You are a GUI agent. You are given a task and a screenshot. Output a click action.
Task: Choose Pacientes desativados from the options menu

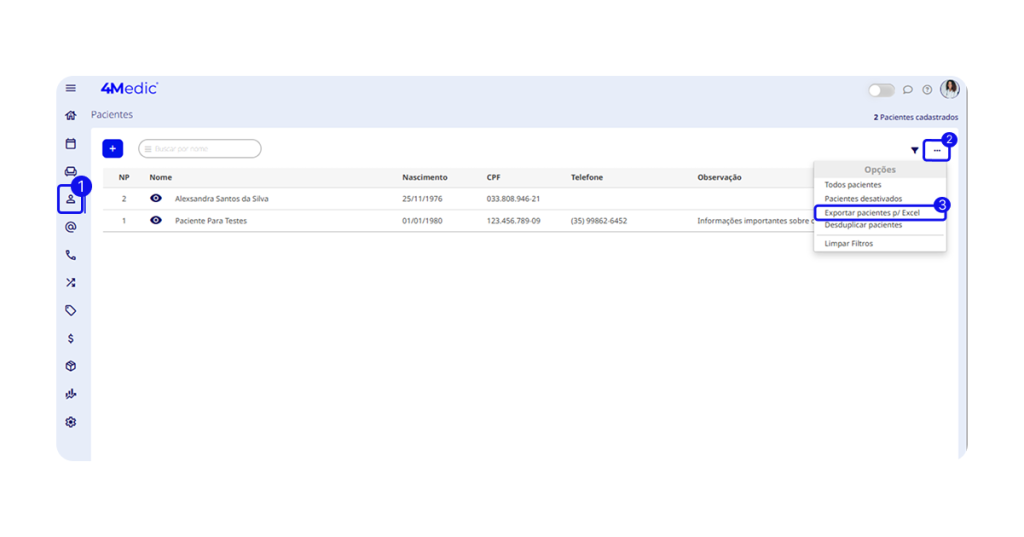(x=863, y=199)
